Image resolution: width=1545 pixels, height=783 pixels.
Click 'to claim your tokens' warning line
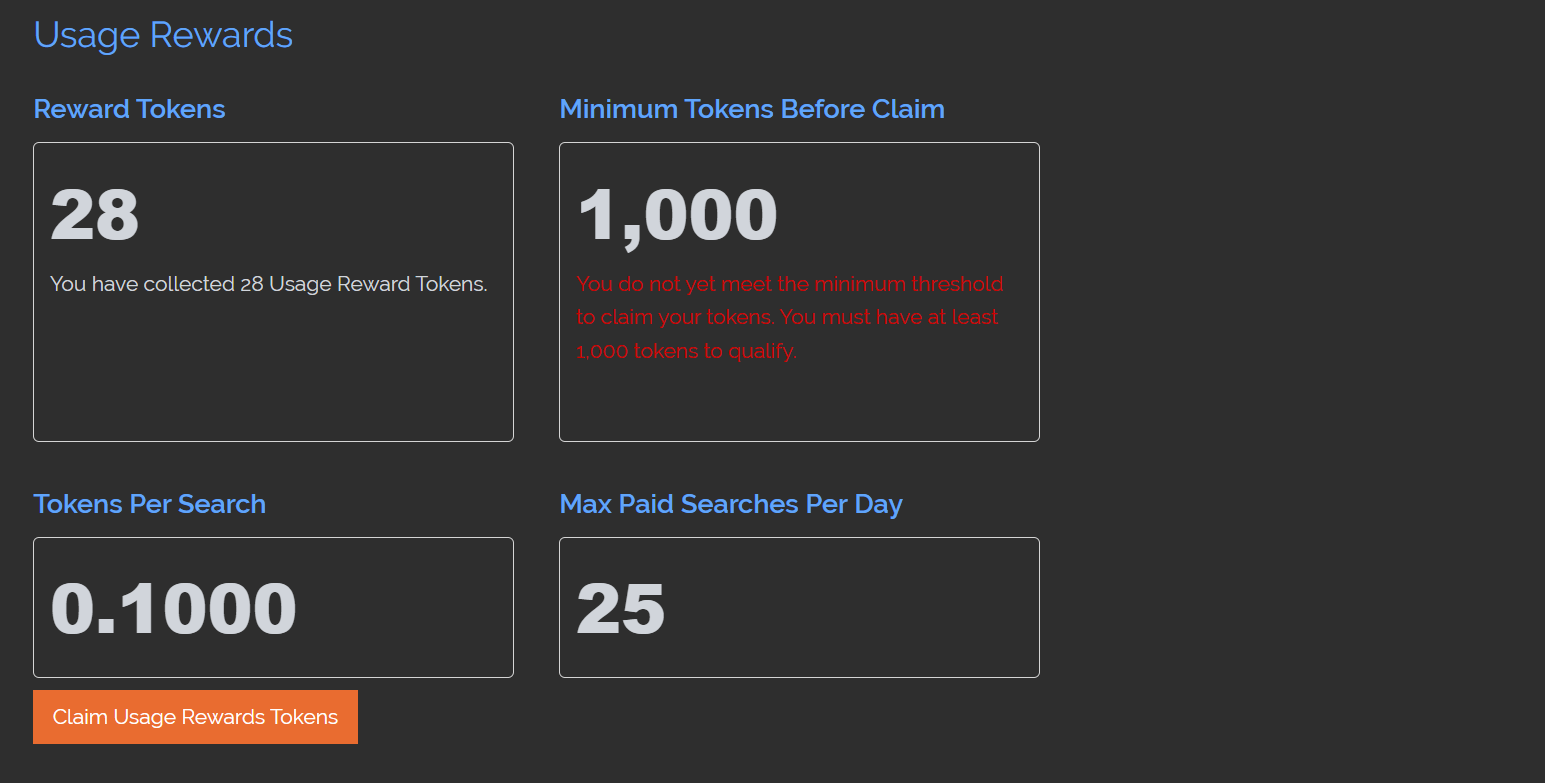coord(675,317)
